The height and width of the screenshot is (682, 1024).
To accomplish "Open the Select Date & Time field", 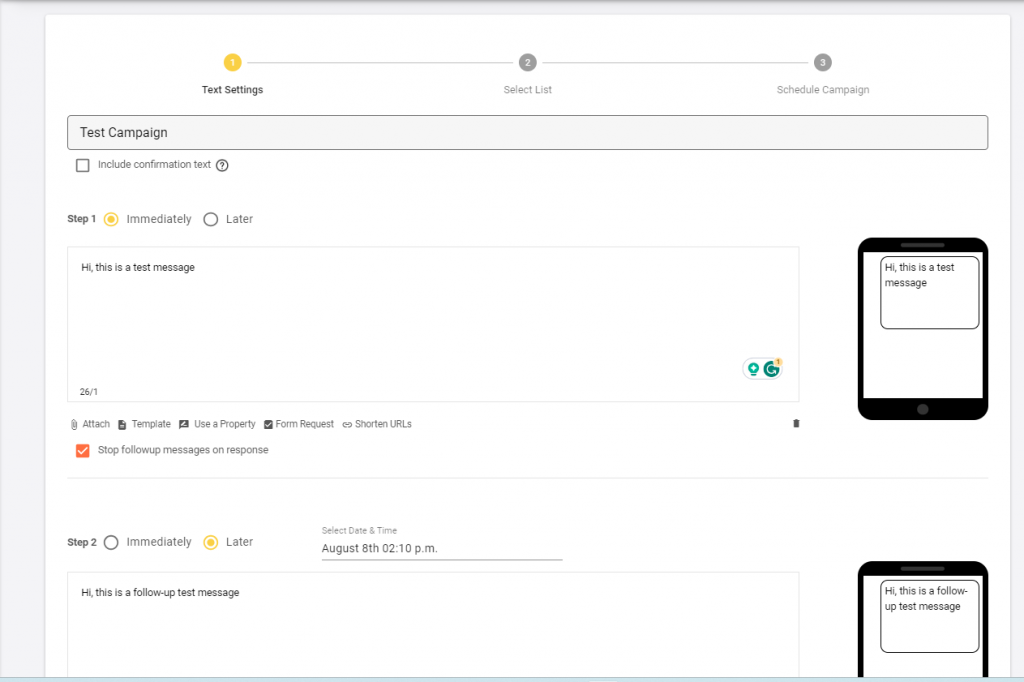I will point(441,548).
